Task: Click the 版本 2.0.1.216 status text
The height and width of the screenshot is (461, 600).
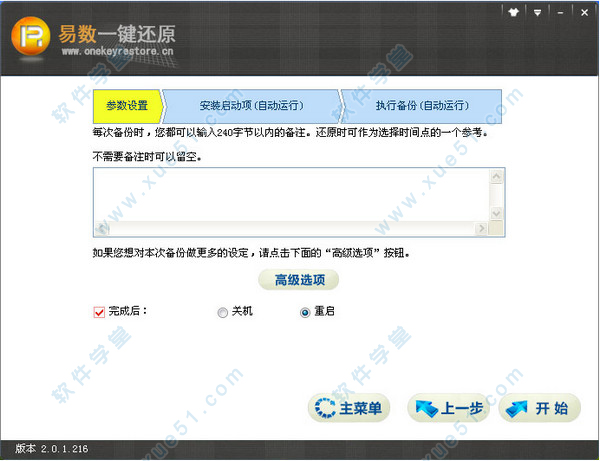Action: click(52, 448)
